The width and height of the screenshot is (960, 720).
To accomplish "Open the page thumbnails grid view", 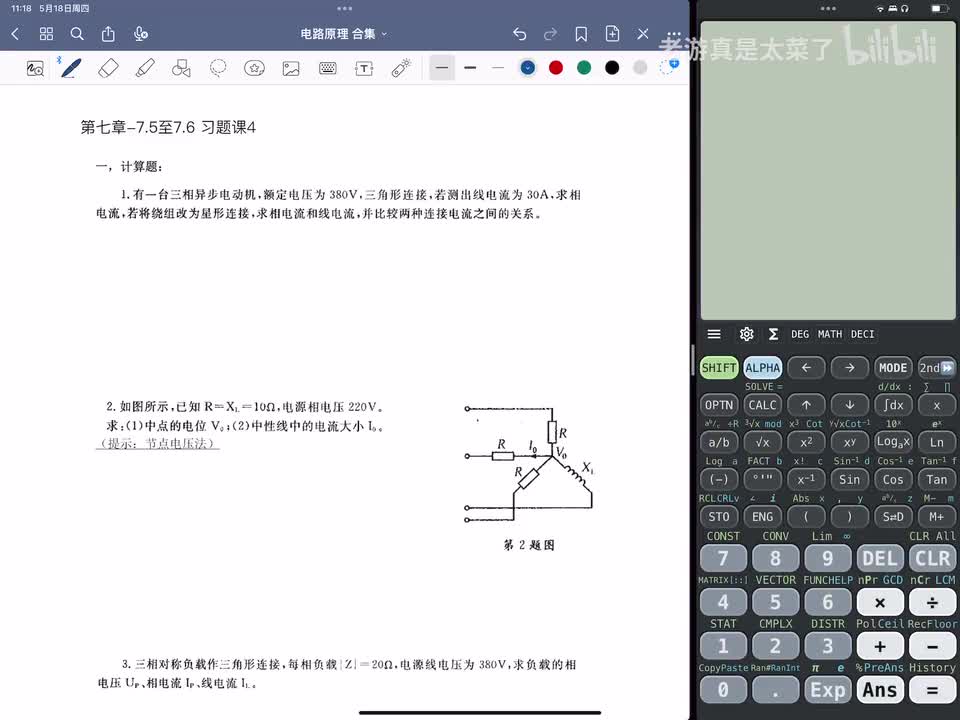I will 47,34.
